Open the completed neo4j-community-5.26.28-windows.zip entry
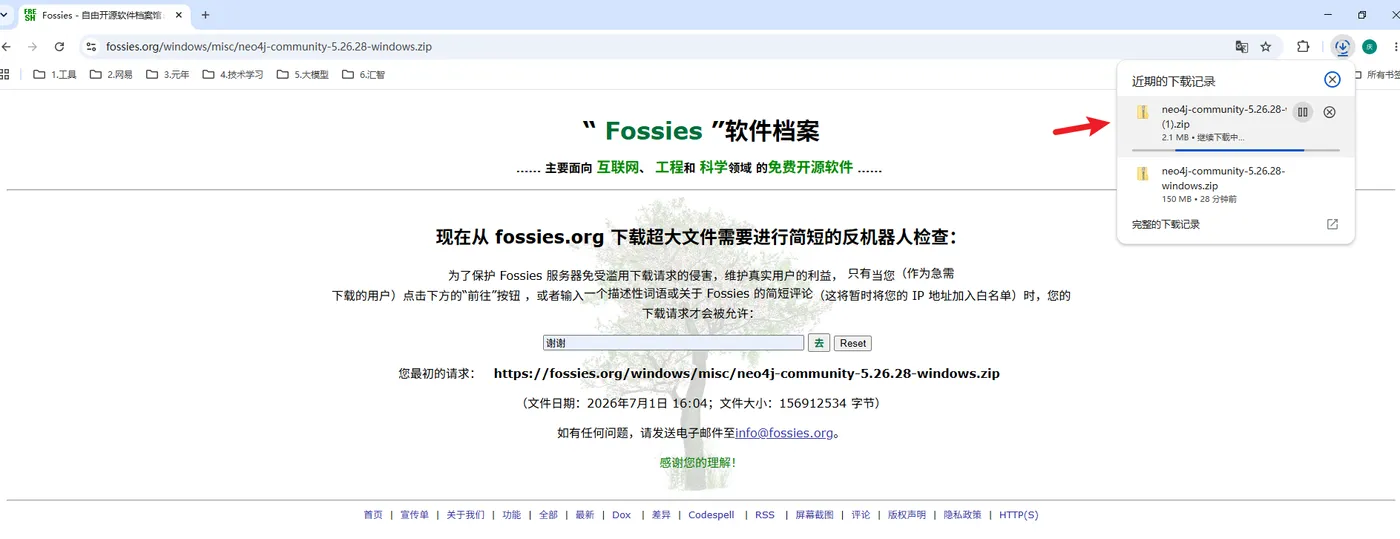 point(1235,185)
